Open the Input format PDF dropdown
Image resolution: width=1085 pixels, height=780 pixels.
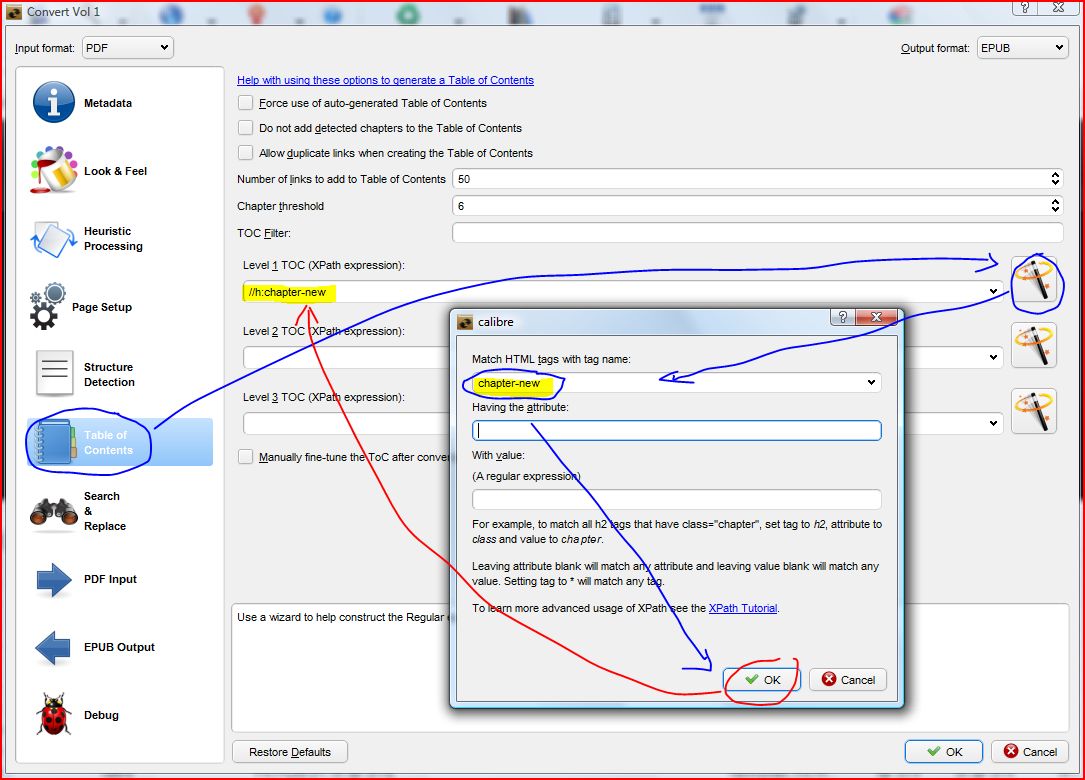127,48
